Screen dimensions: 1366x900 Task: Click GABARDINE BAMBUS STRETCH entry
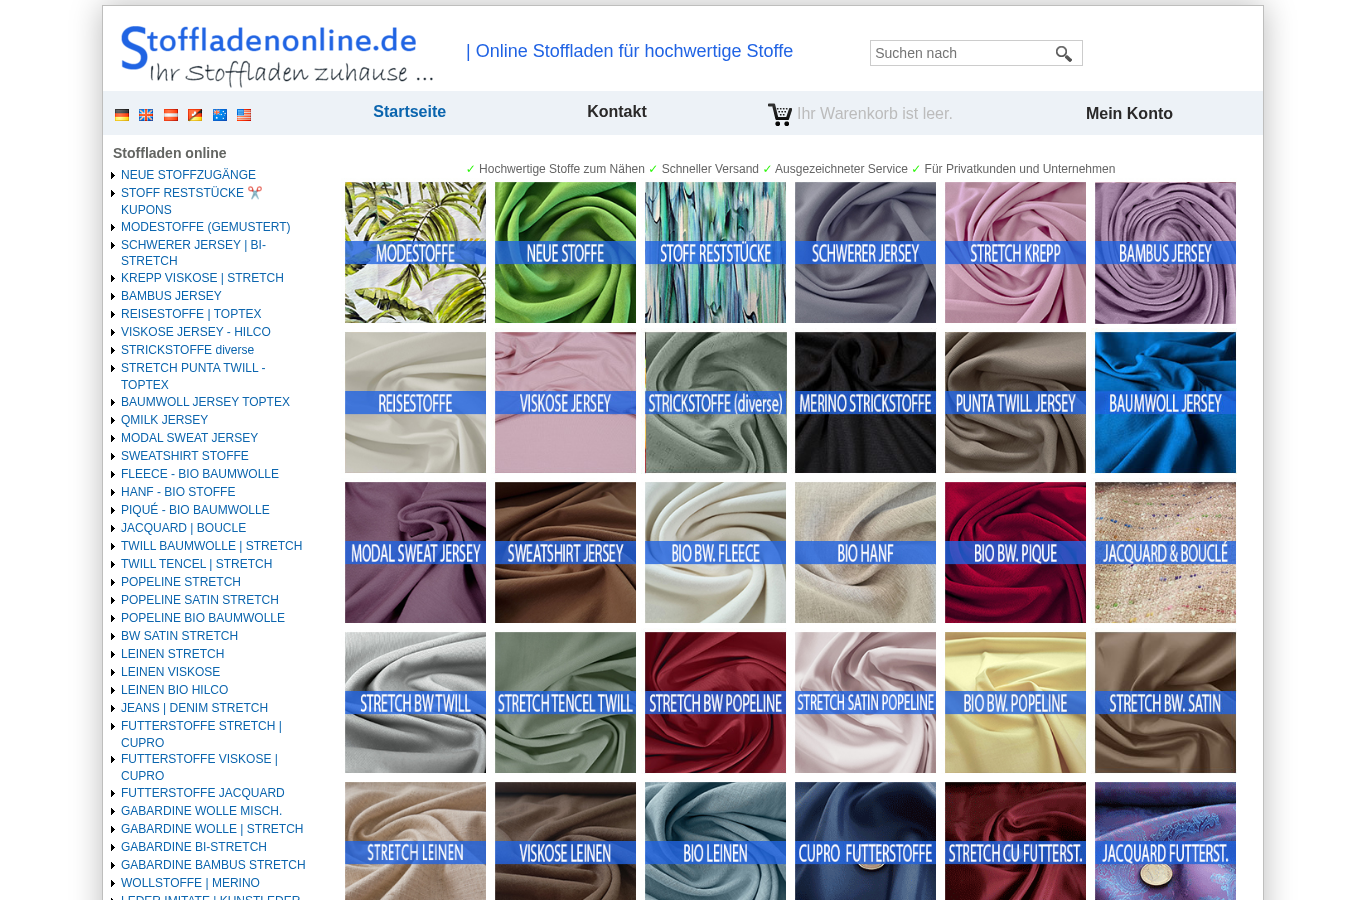click(x=213, y=865)
